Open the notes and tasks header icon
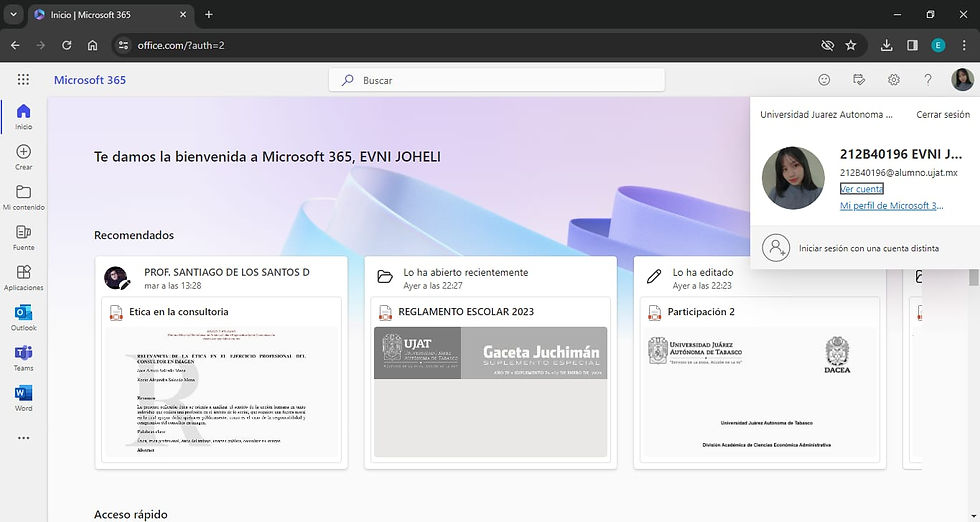 (859, 79)
